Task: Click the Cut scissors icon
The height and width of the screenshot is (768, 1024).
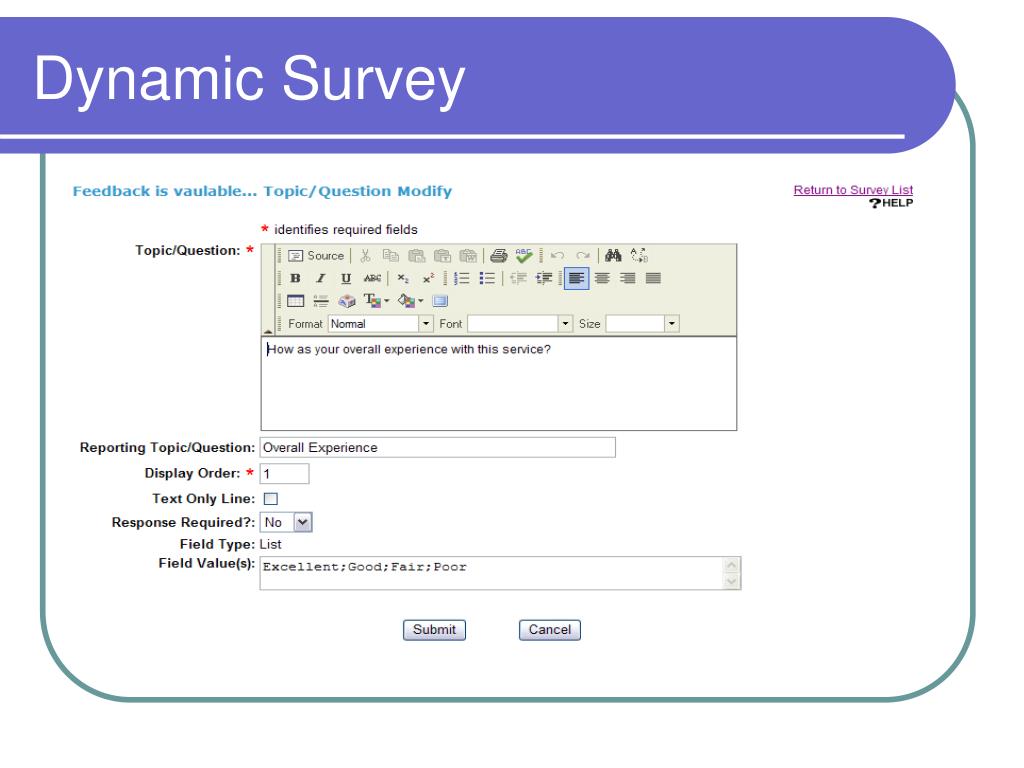Action: tap(365, 255)
